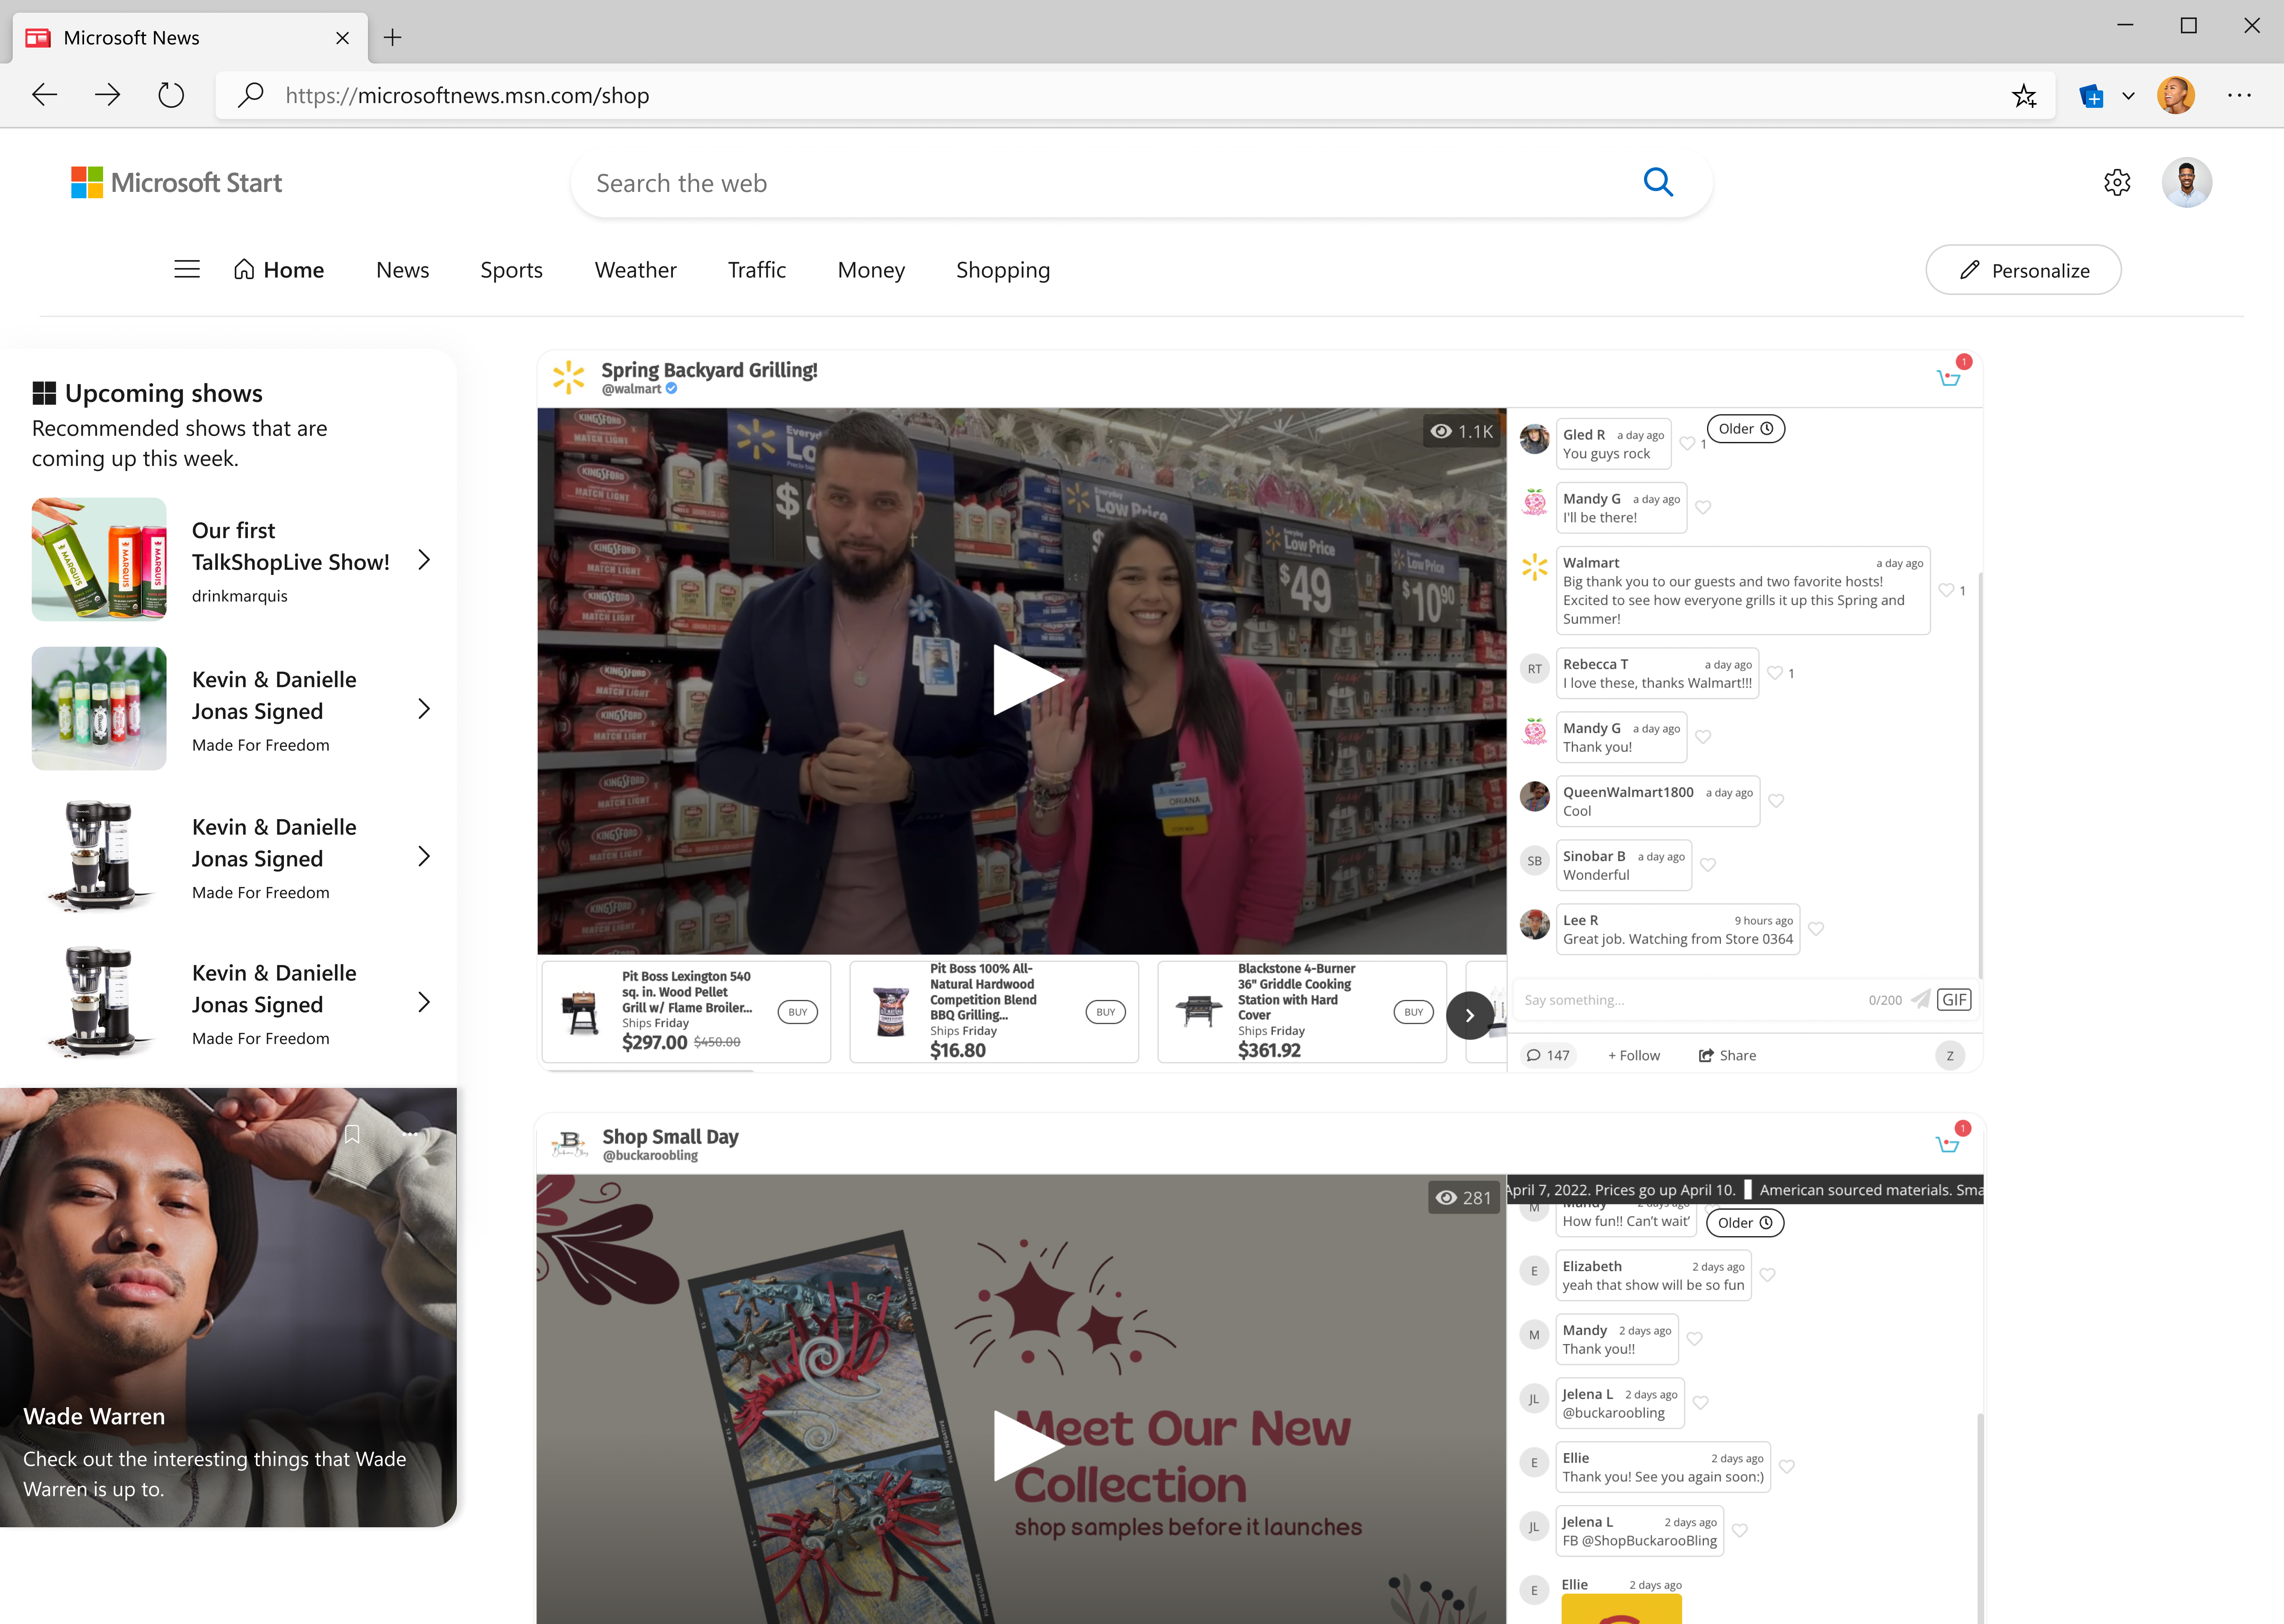Like Lee R's 'Great job' comment

coord(1816,929)
